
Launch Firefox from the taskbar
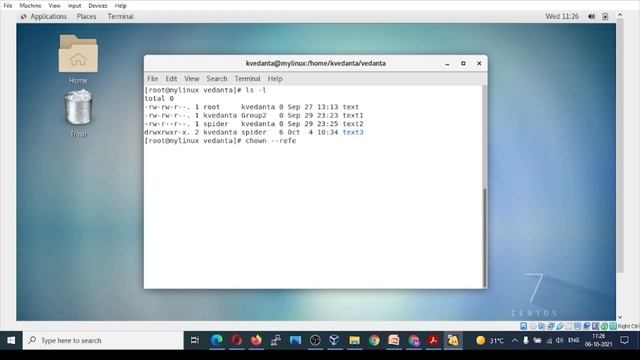pyautogui.click(x=256, y=340)
